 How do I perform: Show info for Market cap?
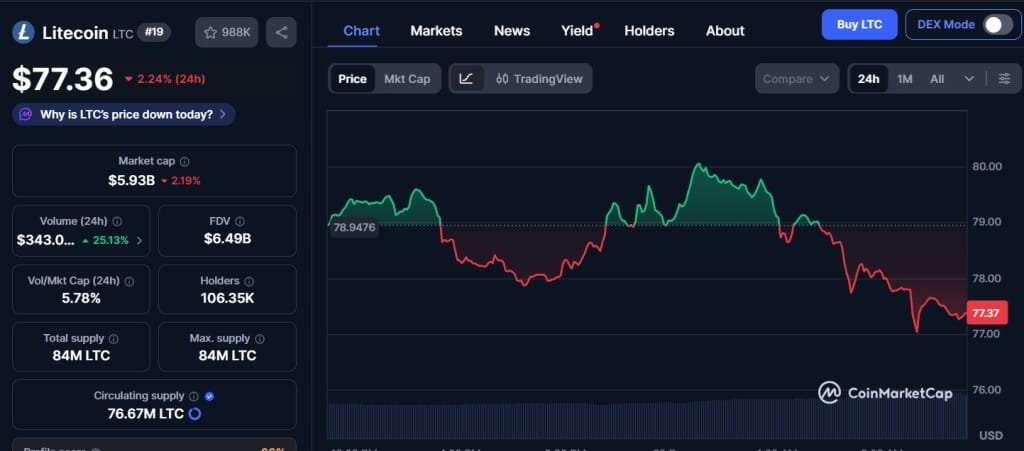(185, 161)
